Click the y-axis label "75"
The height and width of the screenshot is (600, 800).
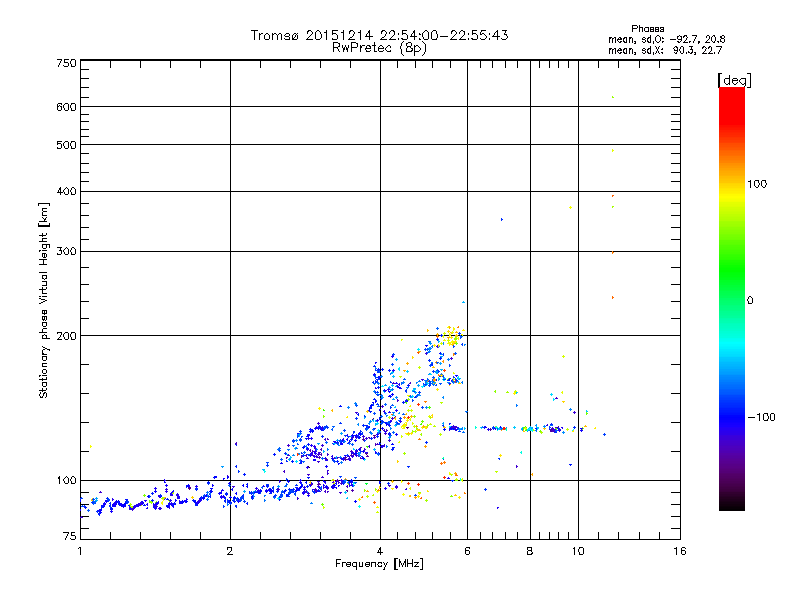(70, 536)
